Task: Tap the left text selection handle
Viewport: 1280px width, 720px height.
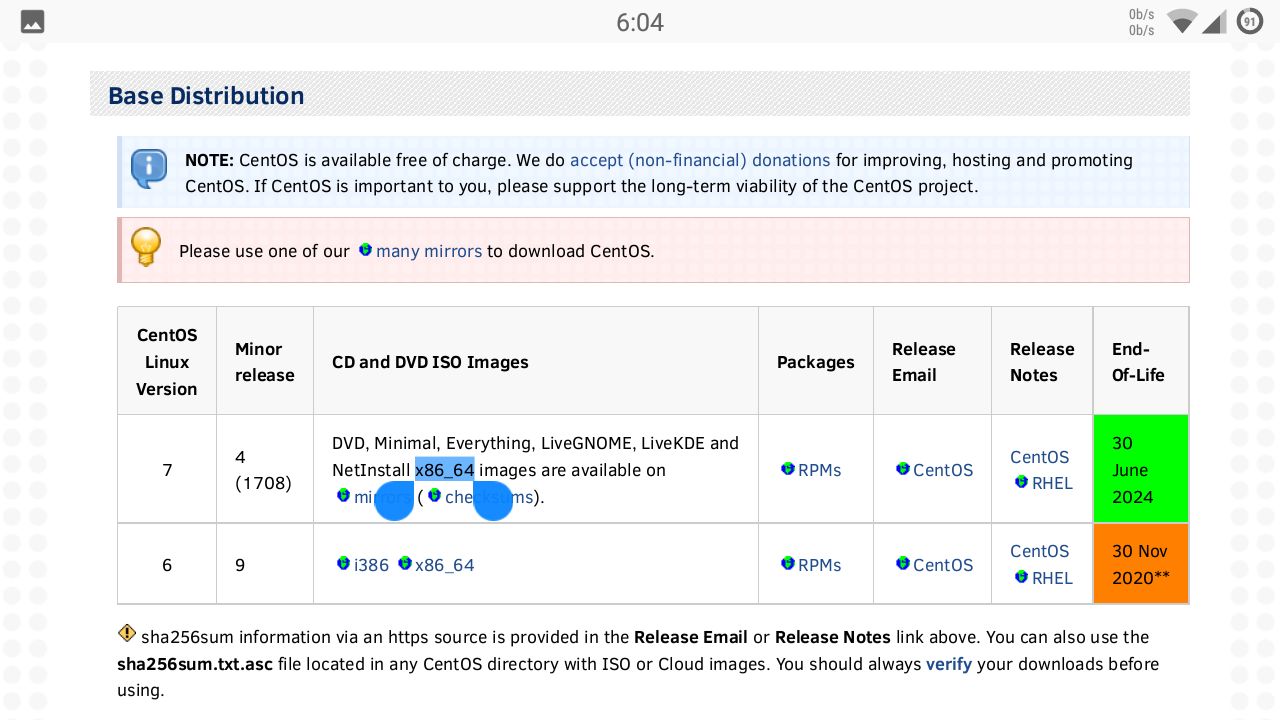Action: tap(394, 502)
